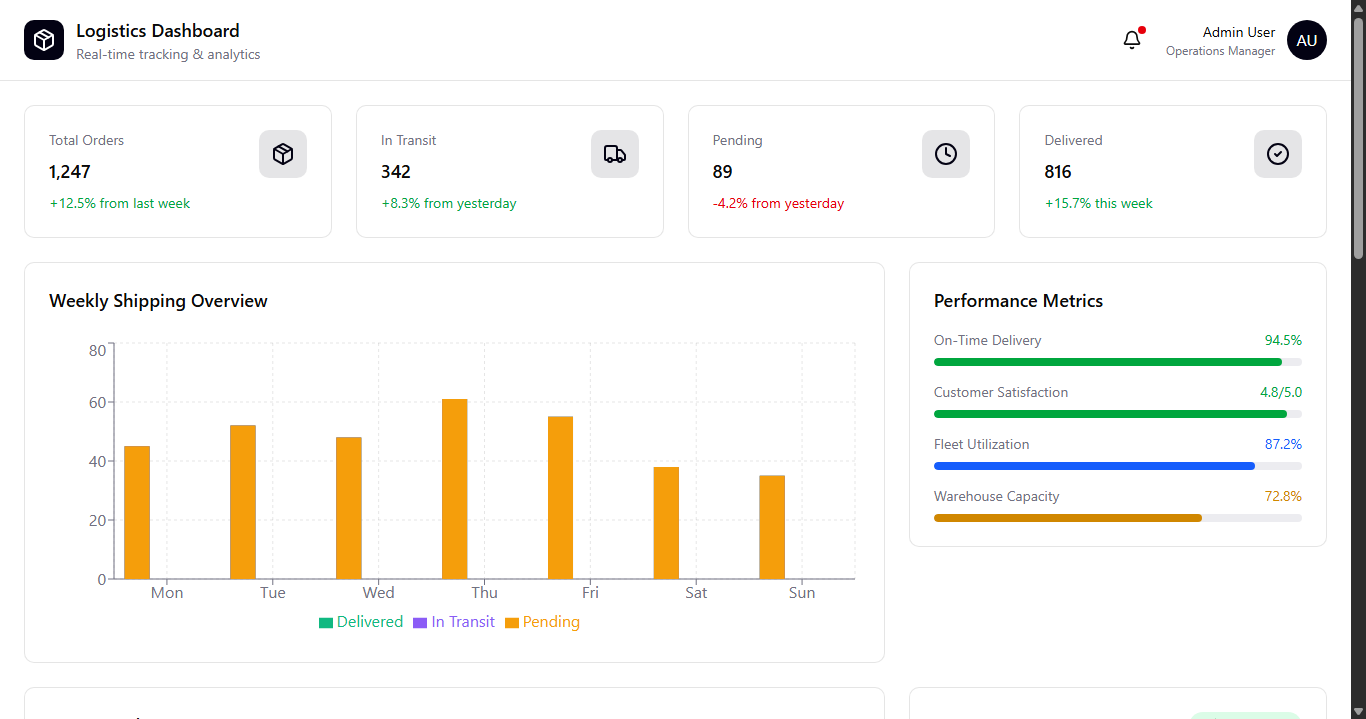Click +15.7% this week text
This screenshot has width=1366, height=719.
(x=1099, y=203)
